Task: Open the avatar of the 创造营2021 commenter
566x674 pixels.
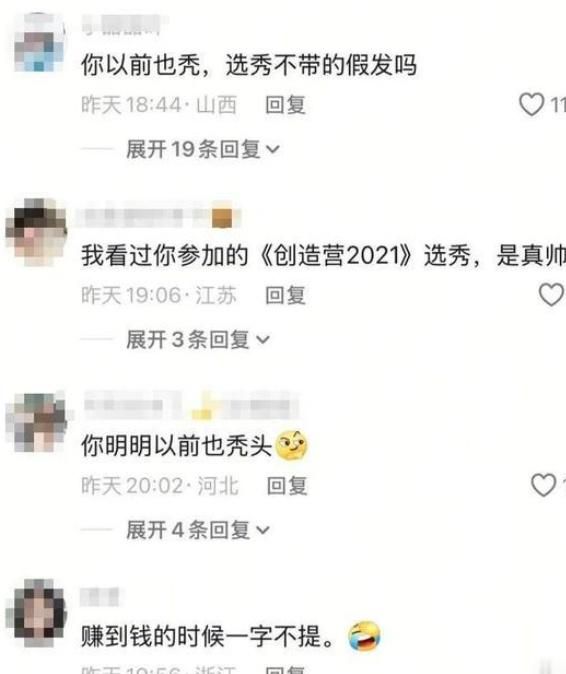Action: pos(36,232)
